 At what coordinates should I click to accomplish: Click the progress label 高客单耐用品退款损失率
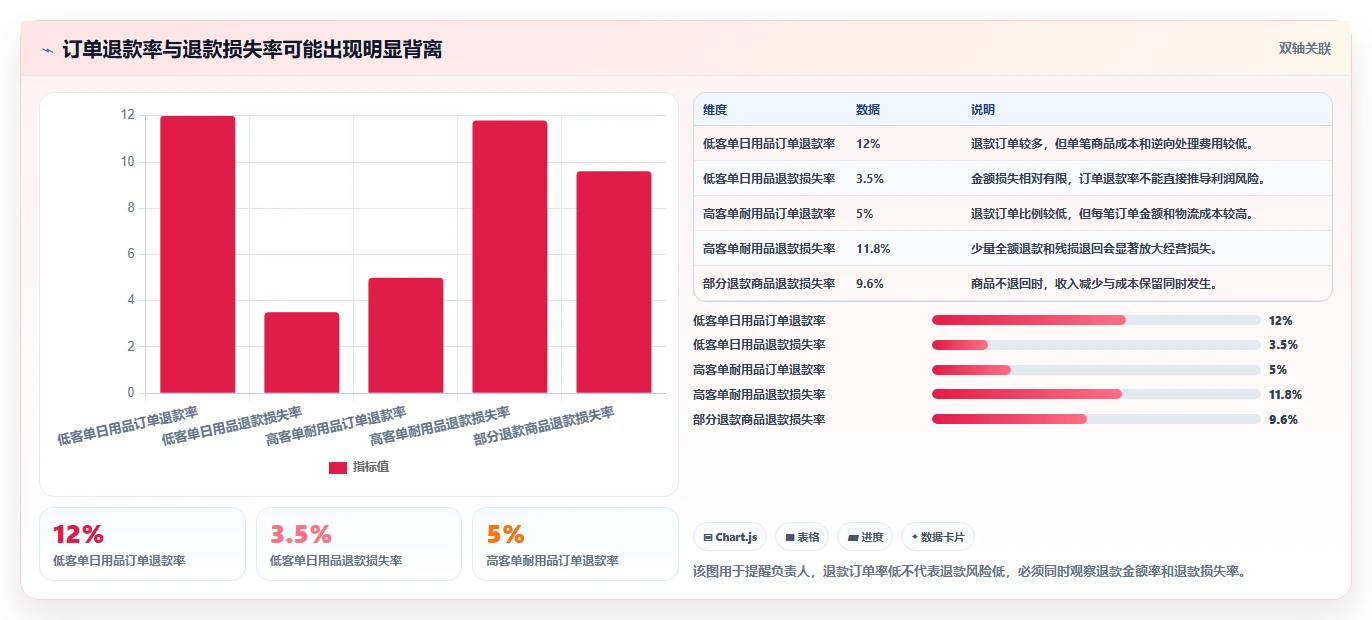(759, 395)
